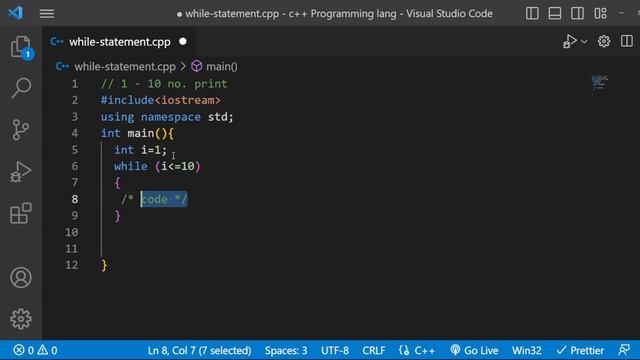Change the UTF-8 encoding
Screen dimensions: 640x360
pos(335,350)
